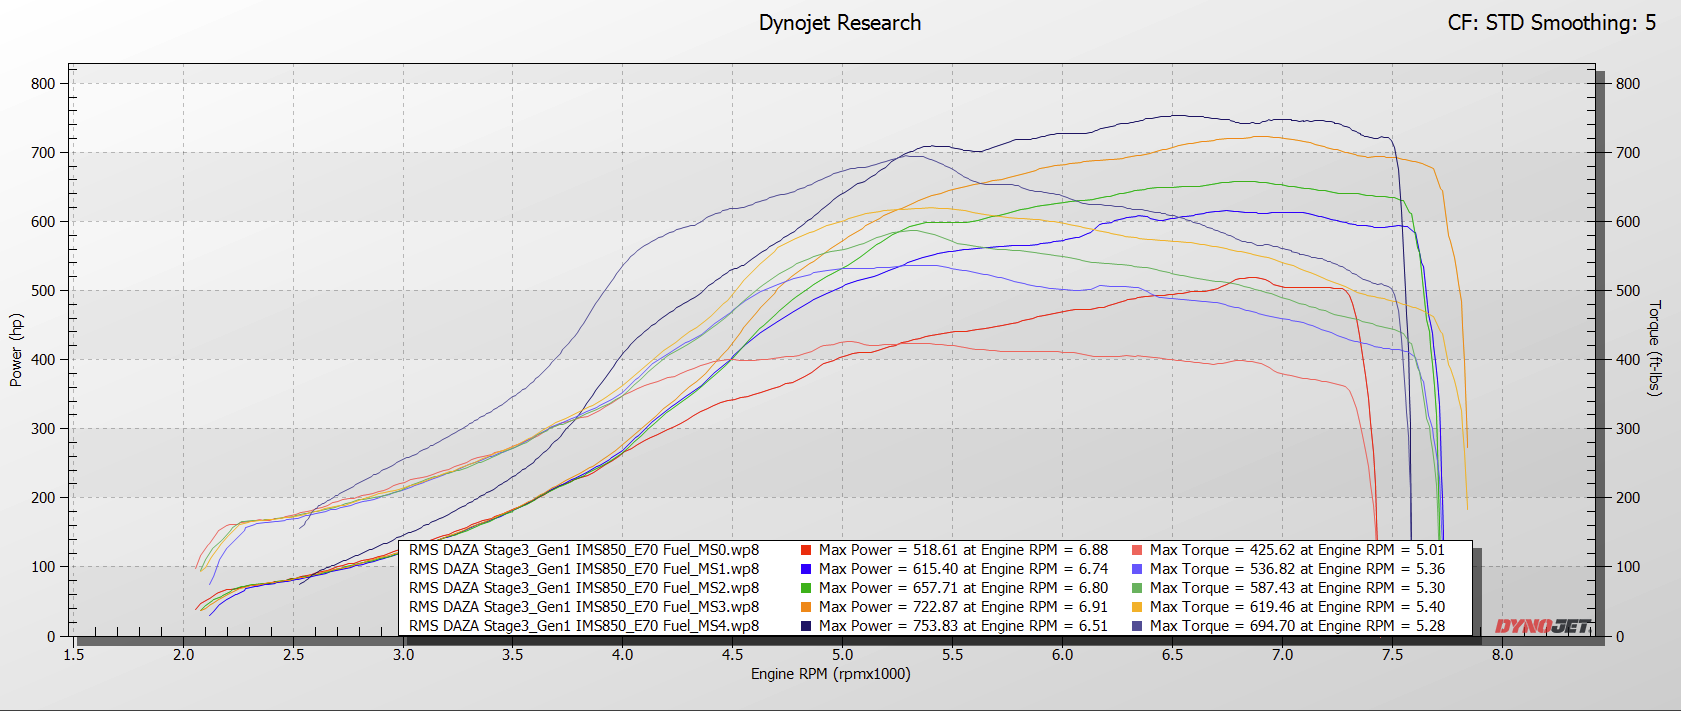Click yellow Max Torque 619.46 swatch

pyautogui.click(x=1137, y=607)
